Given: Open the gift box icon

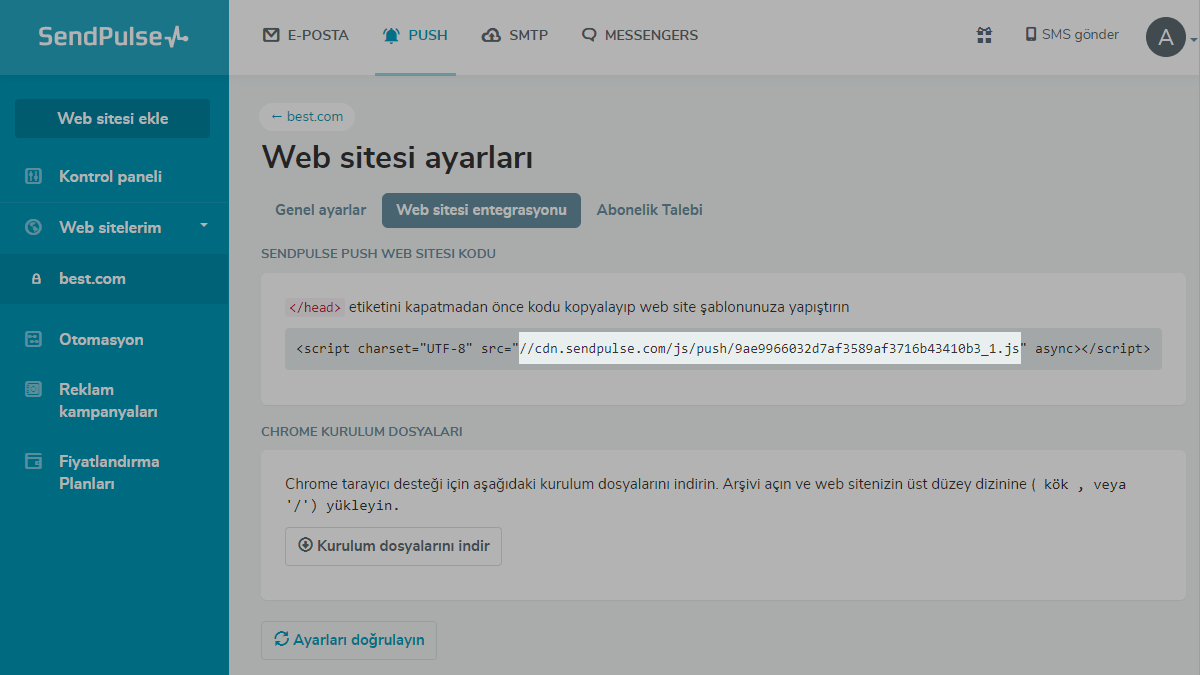Looking at the screenshot, I should pos(984,35).
